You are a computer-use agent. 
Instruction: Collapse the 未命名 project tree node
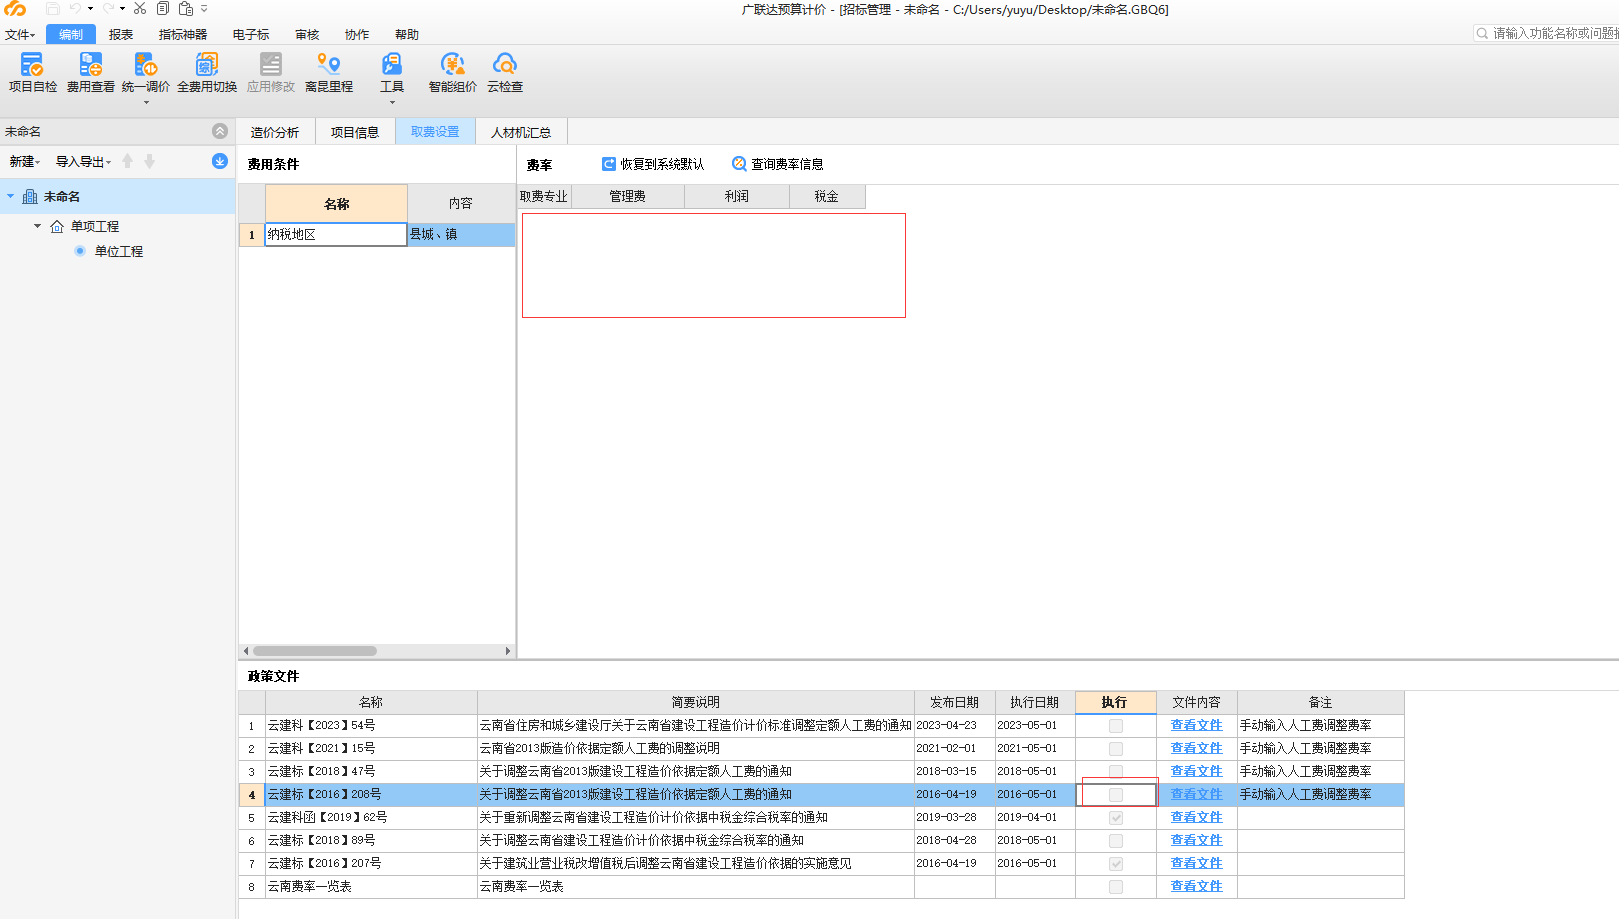(11, 197)
